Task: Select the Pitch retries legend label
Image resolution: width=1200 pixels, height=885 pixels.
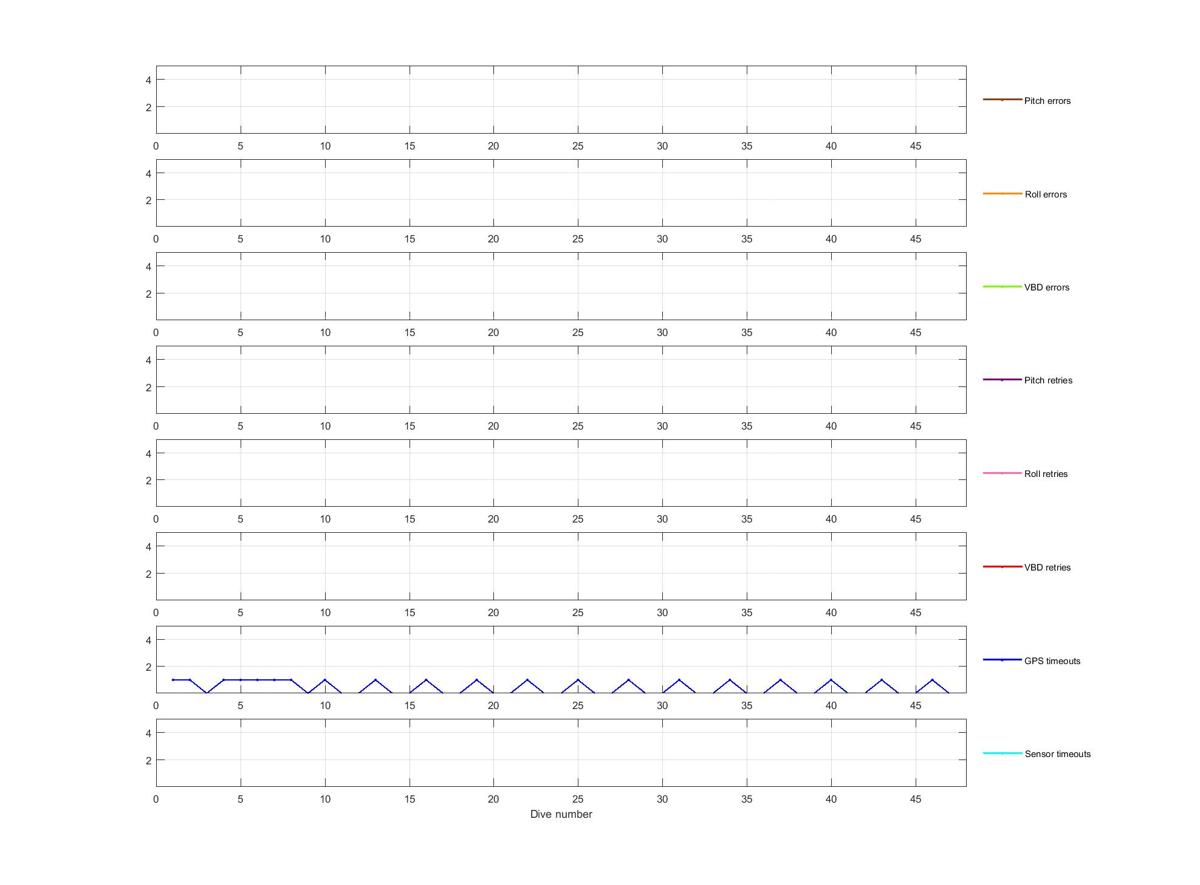Action: tap(1048, 380)
